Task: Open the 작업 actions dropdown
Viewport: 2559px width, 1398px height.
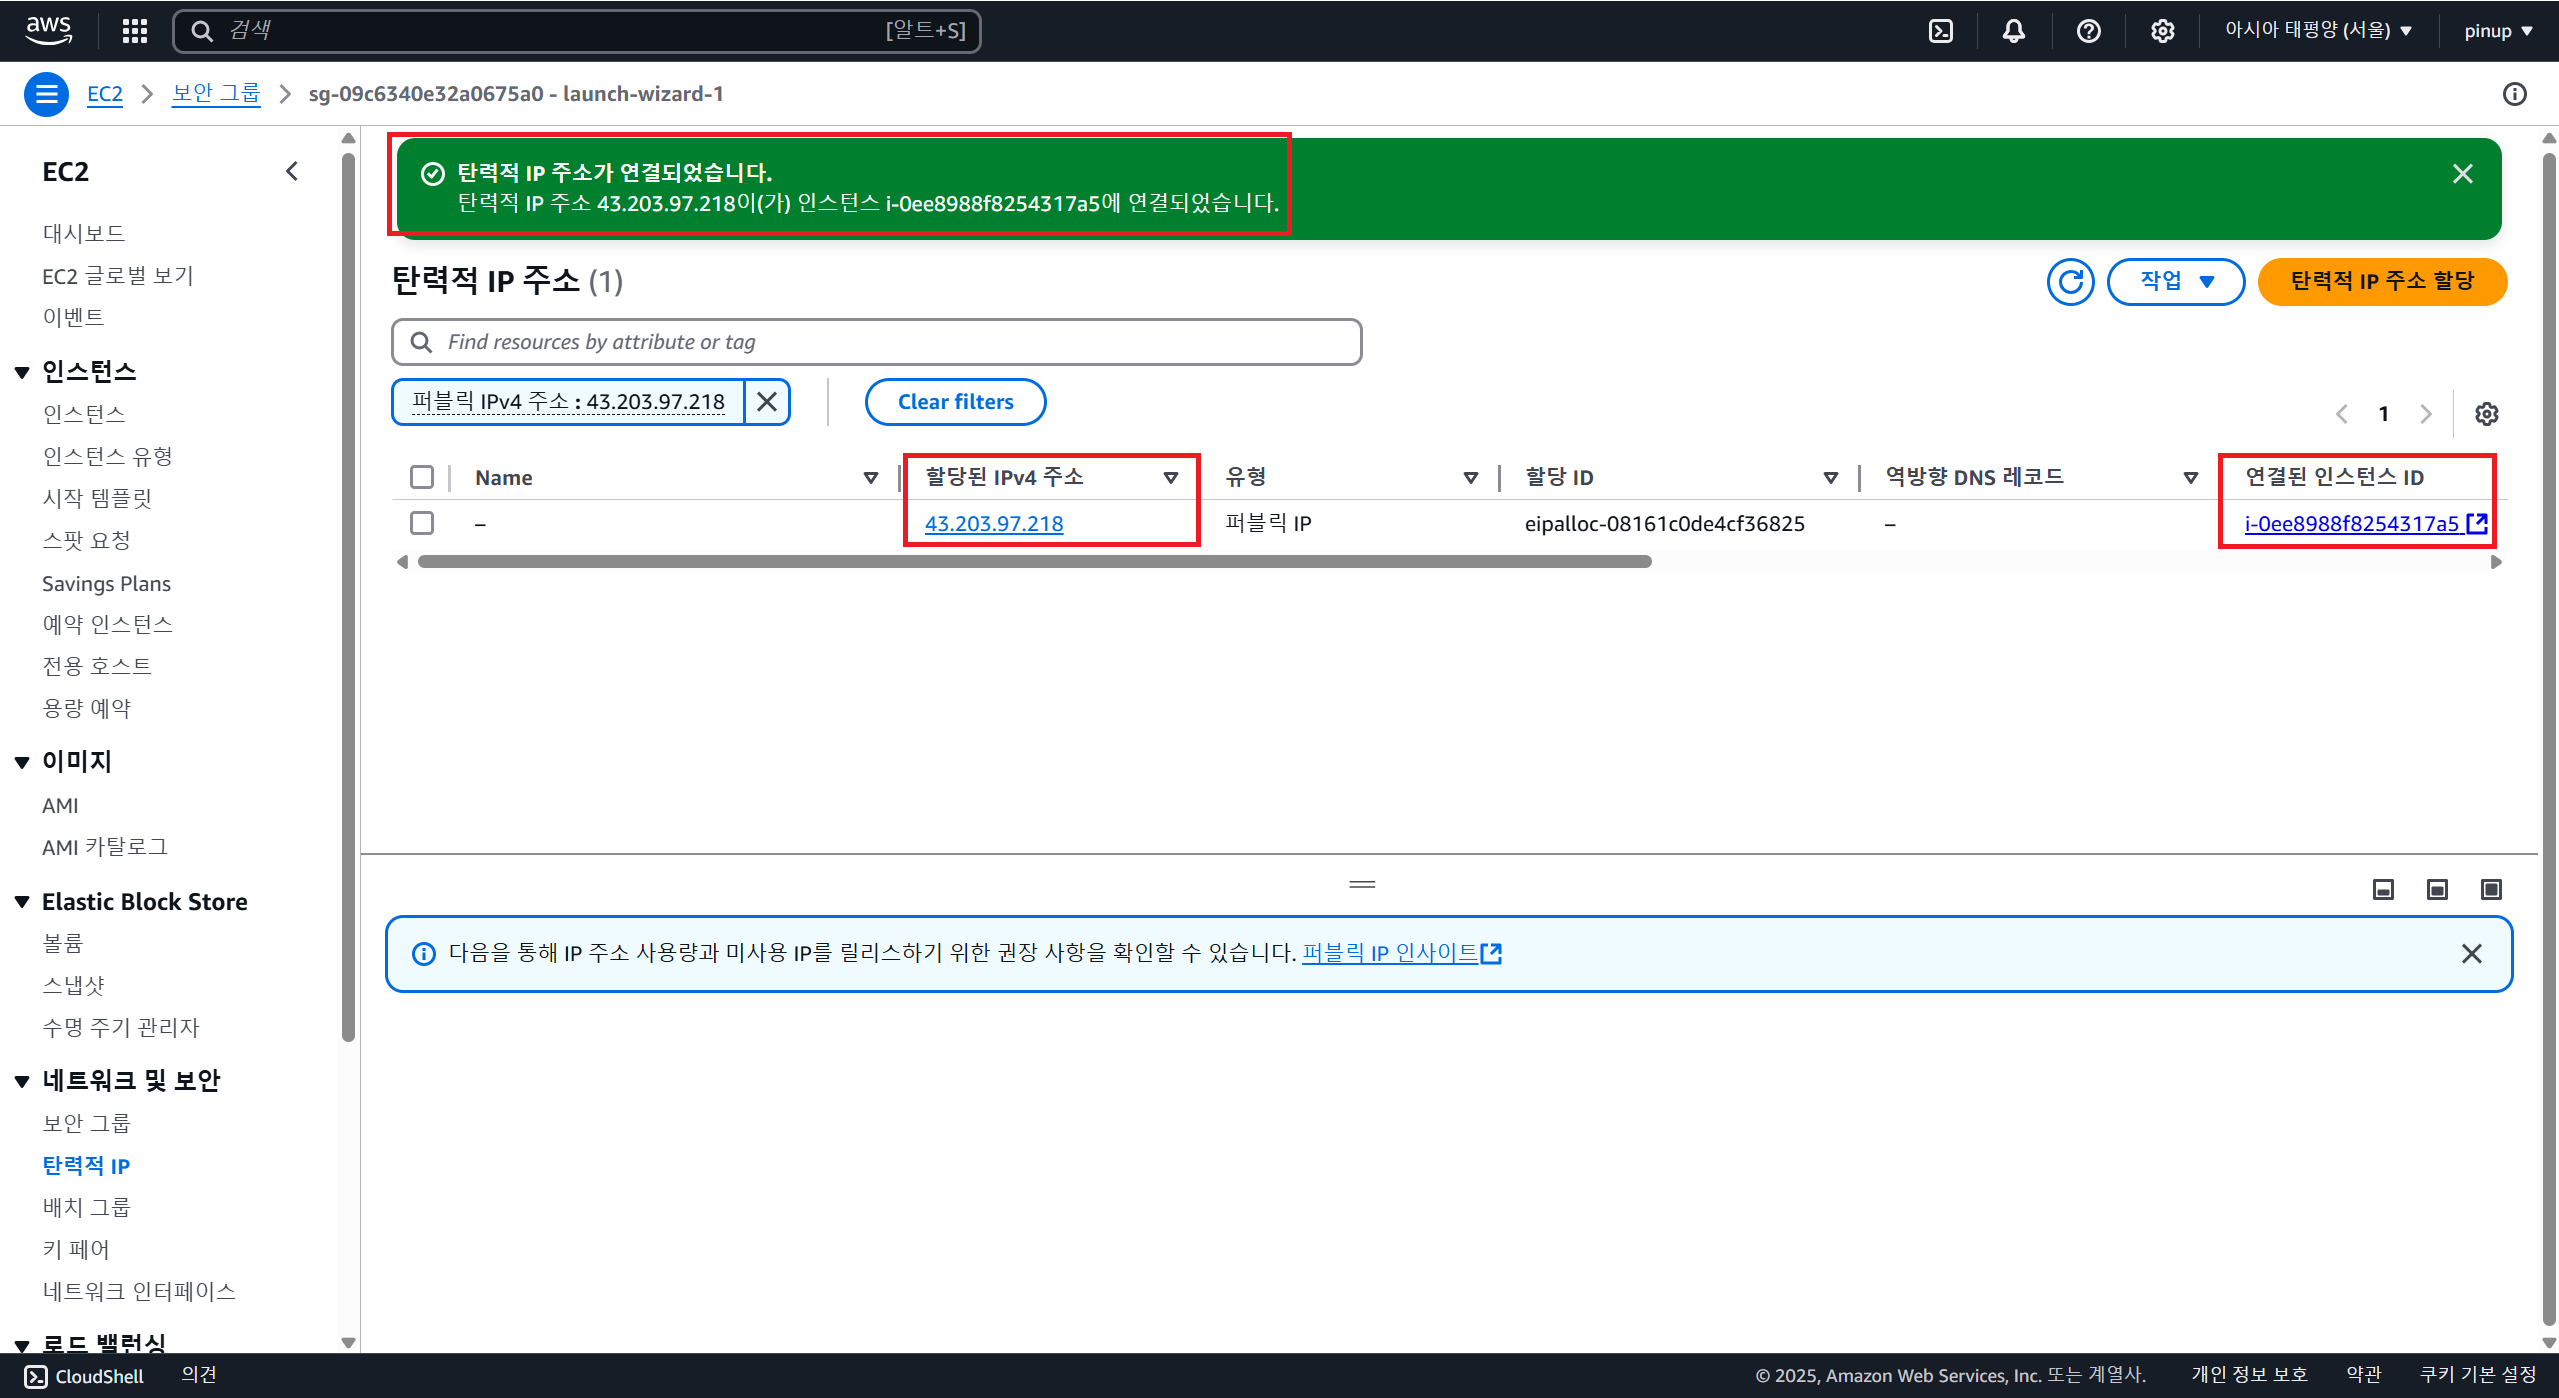Action: 2176,282
